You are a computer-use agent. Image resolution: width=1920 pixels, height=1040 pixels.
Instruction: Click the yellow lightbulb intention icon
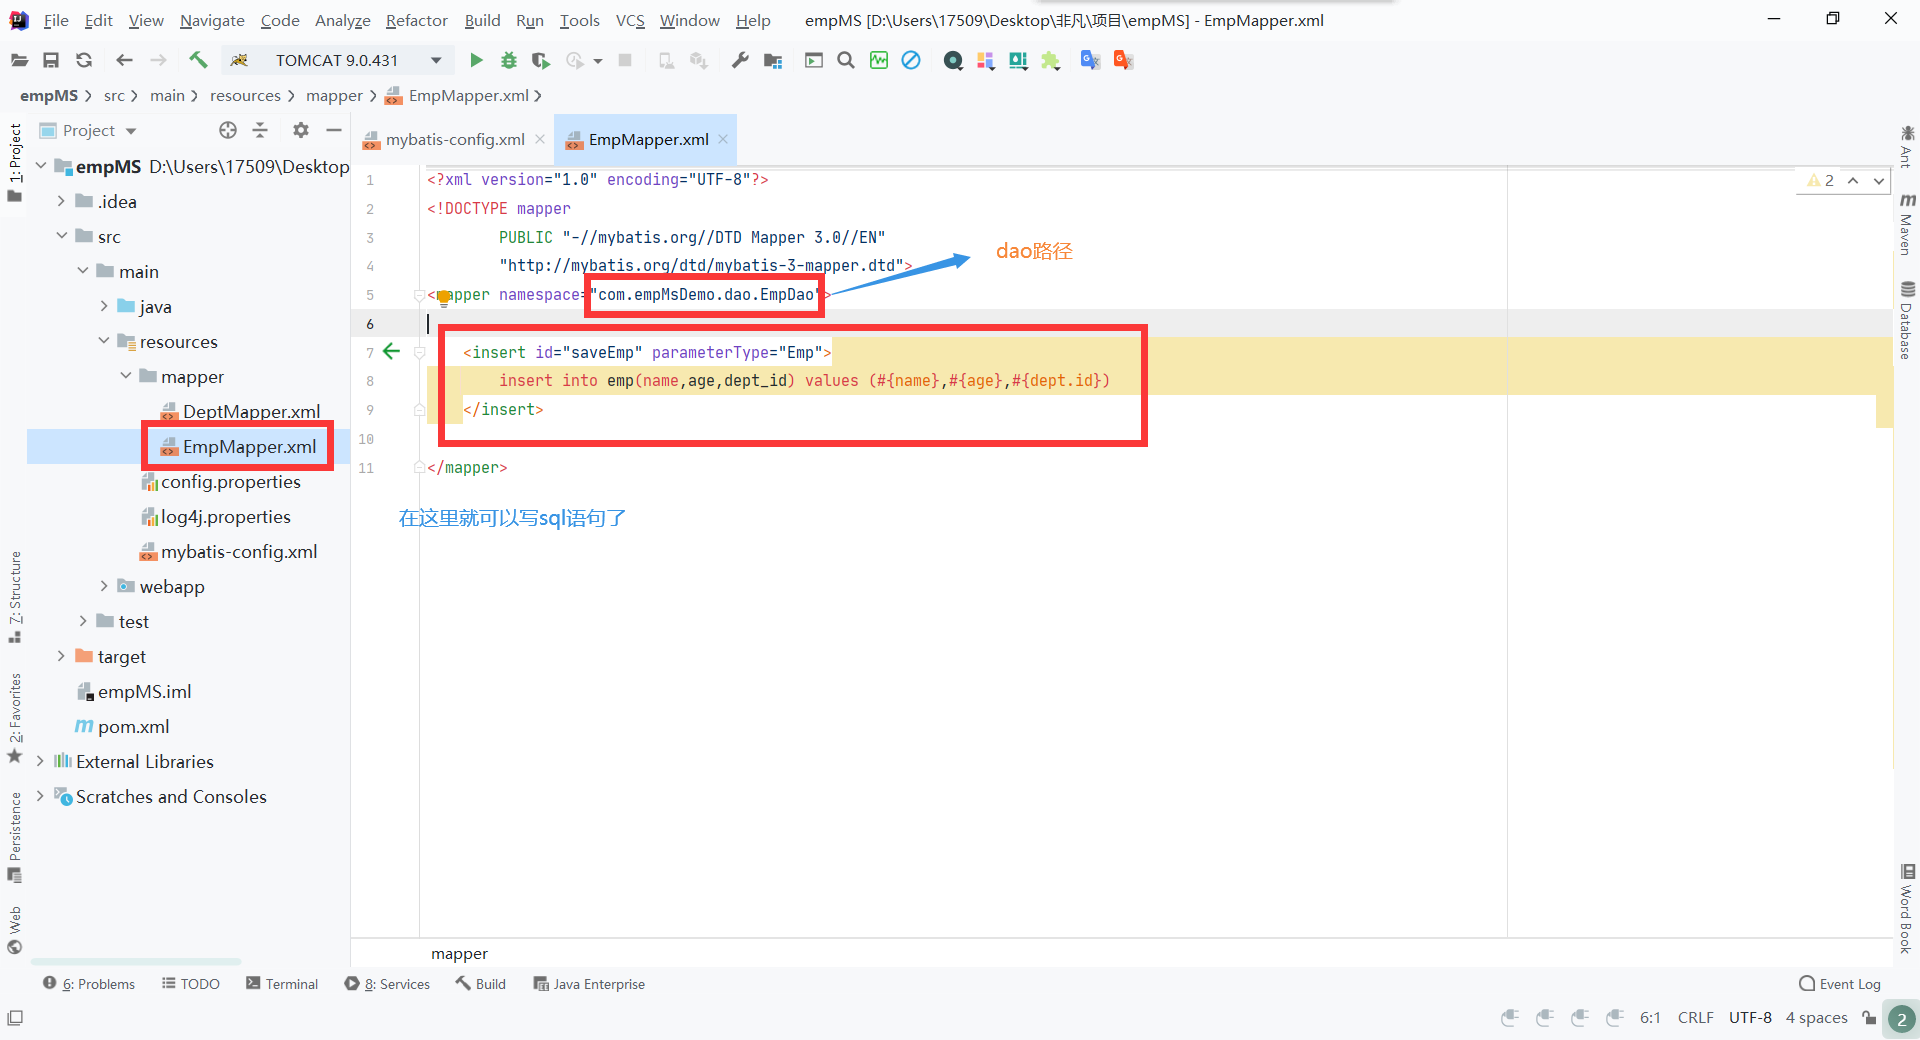click(x=444, y=297)
